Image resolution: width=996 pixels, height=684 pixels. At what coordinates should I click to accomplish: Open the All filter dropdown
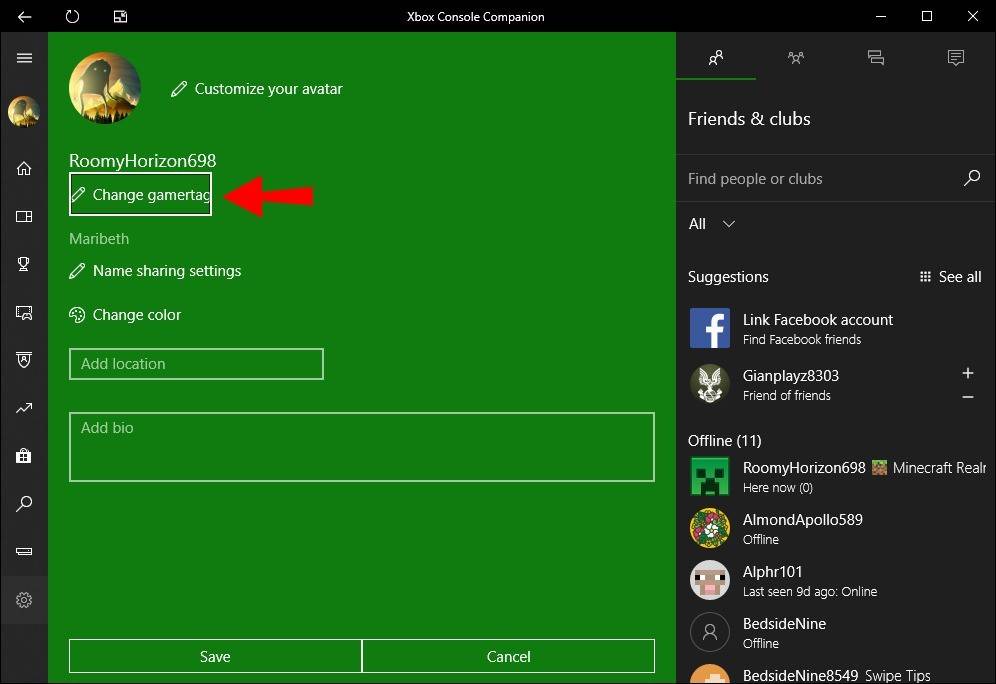click(711, 224)
